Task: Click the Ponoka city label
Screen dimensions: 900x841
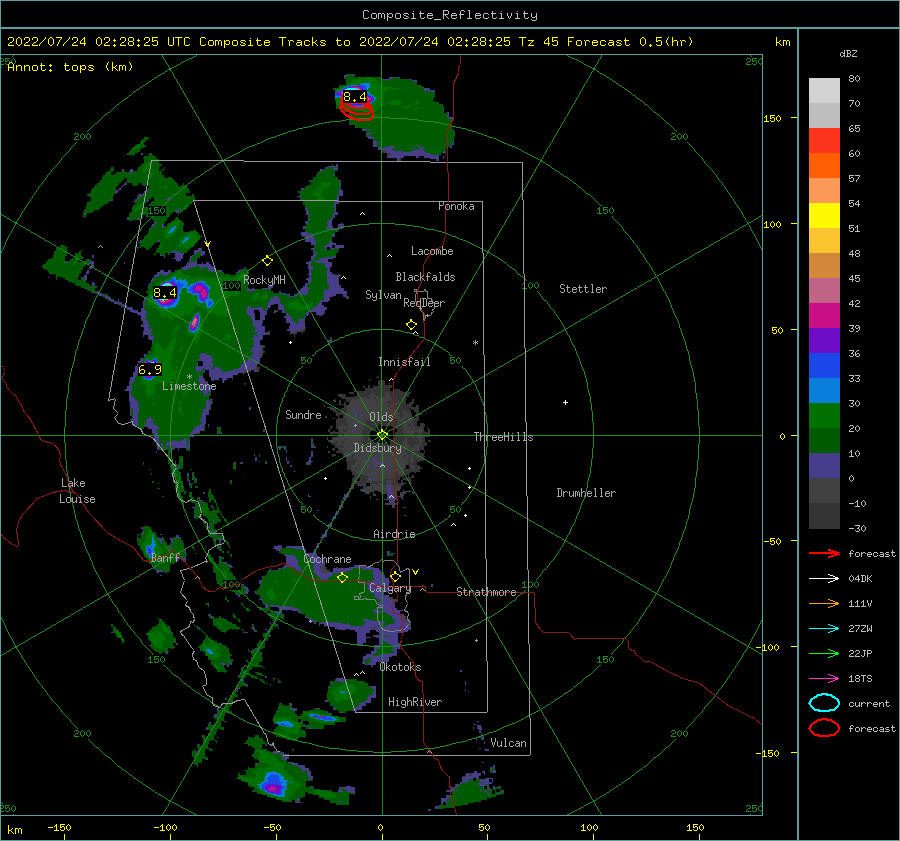Action: click(x=456, y=206)
